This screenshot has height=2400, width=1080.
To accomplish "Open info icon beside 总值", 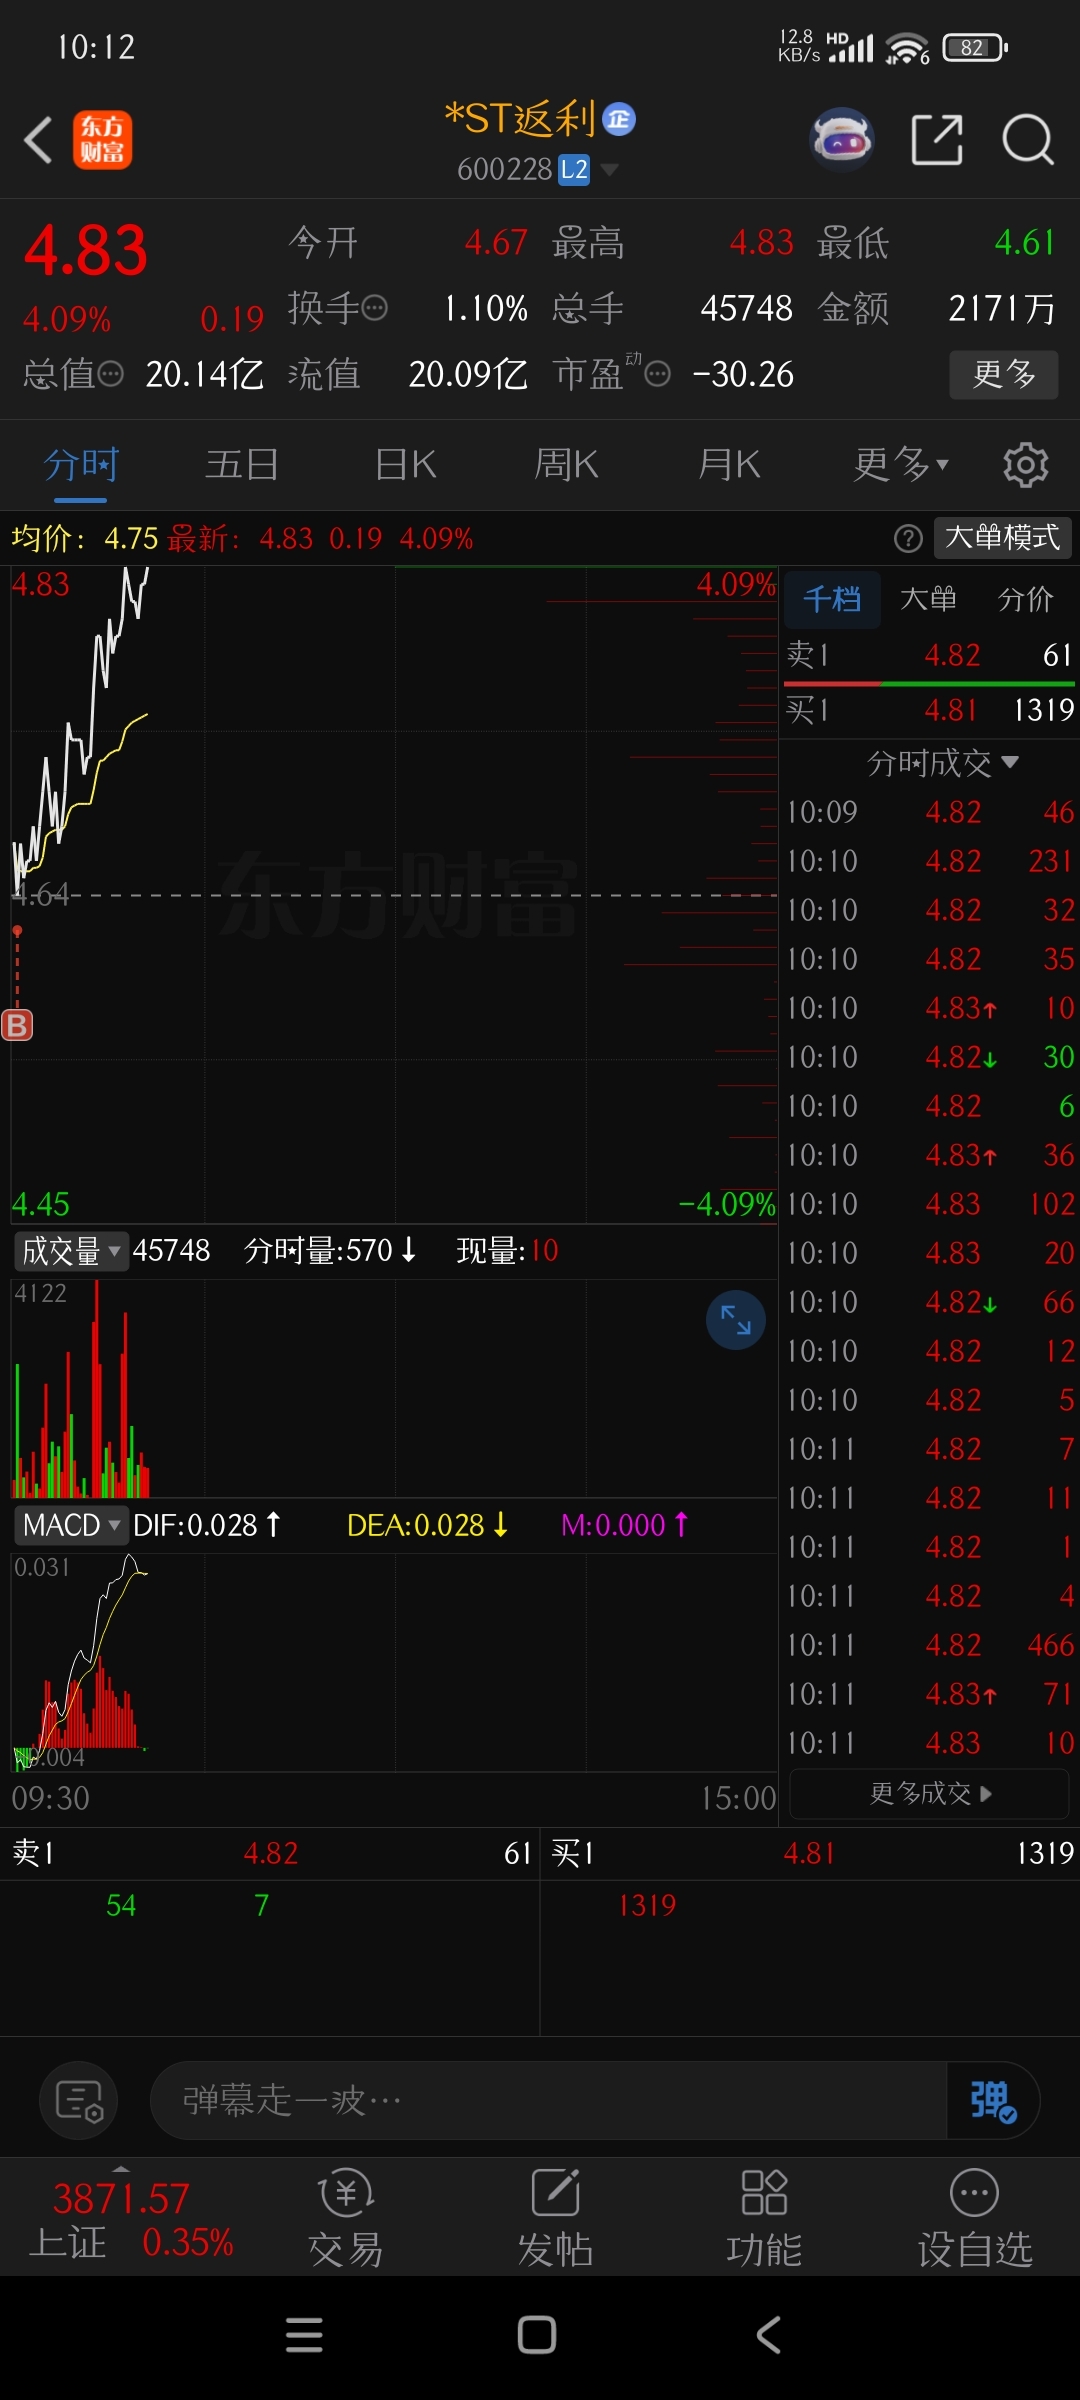I will pyautogui.click(x=110, y=374).
